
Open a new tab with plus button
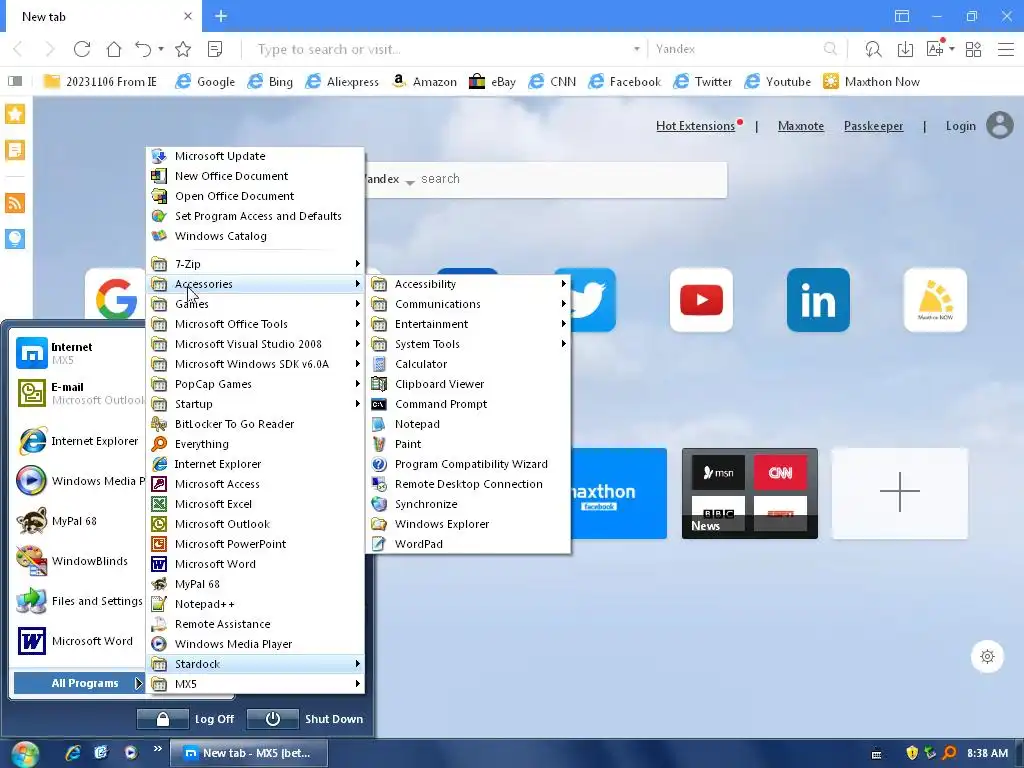point(221,16)
